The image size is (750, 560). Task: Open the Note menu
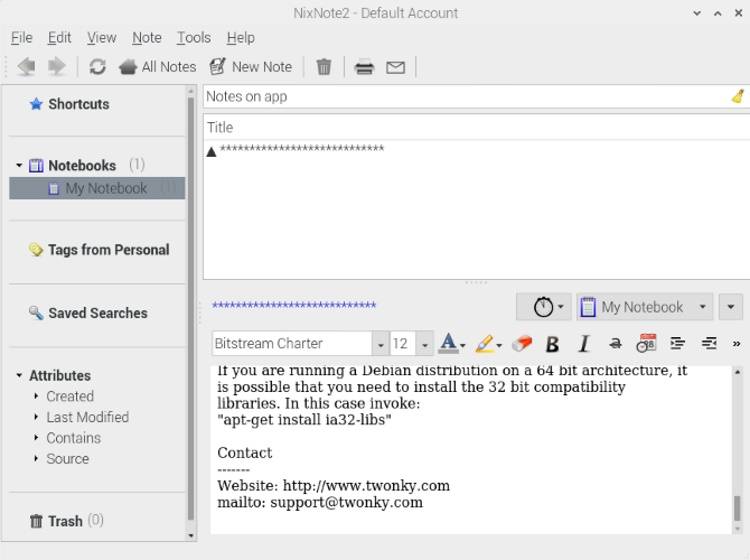(146, 38)
